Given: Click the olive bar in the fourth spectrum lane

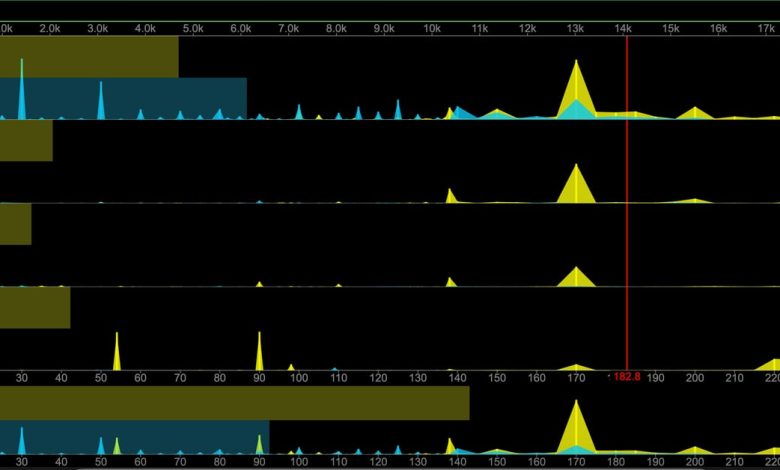Looking at the screenshot, I should pos(35,307).
